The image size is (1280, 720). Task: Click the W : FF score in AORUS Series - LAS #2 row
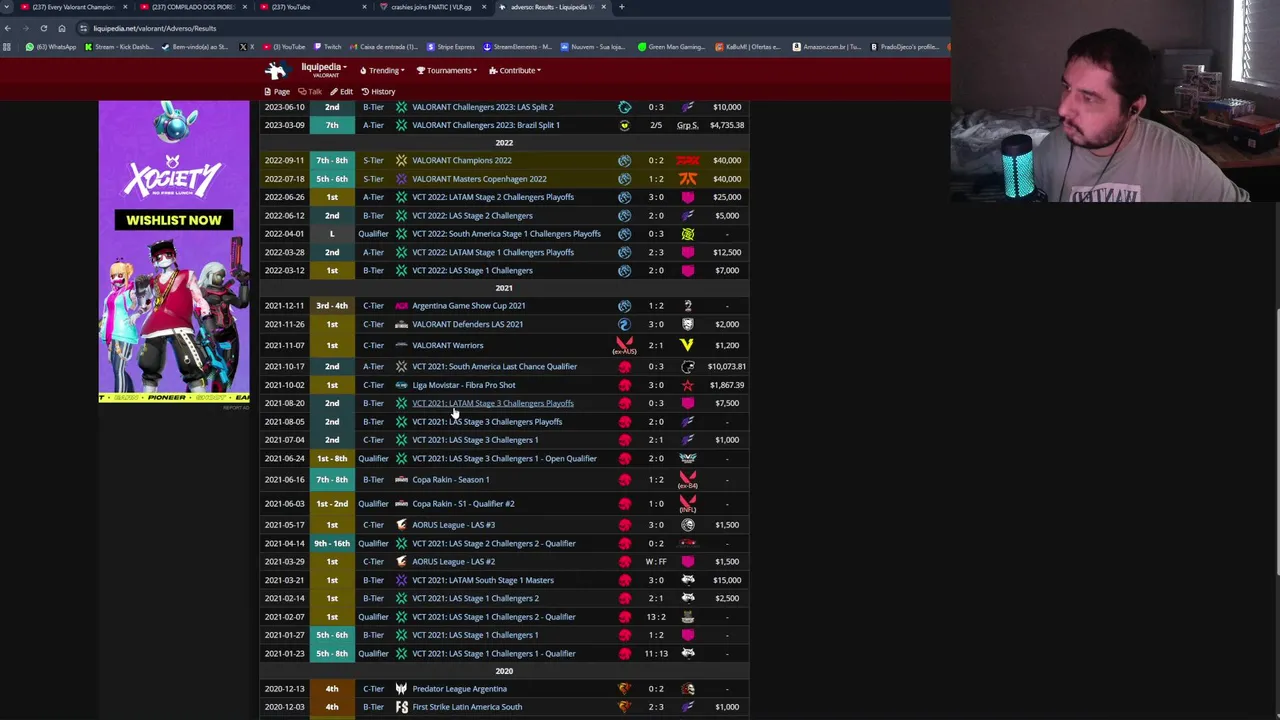click(656, 562)
